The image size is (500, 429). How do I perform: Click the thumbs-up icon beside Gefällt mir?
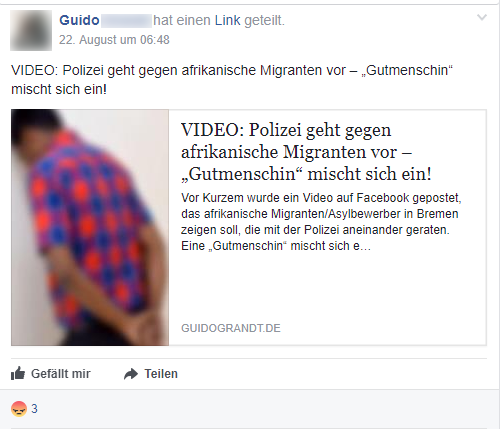click(18, 373)
